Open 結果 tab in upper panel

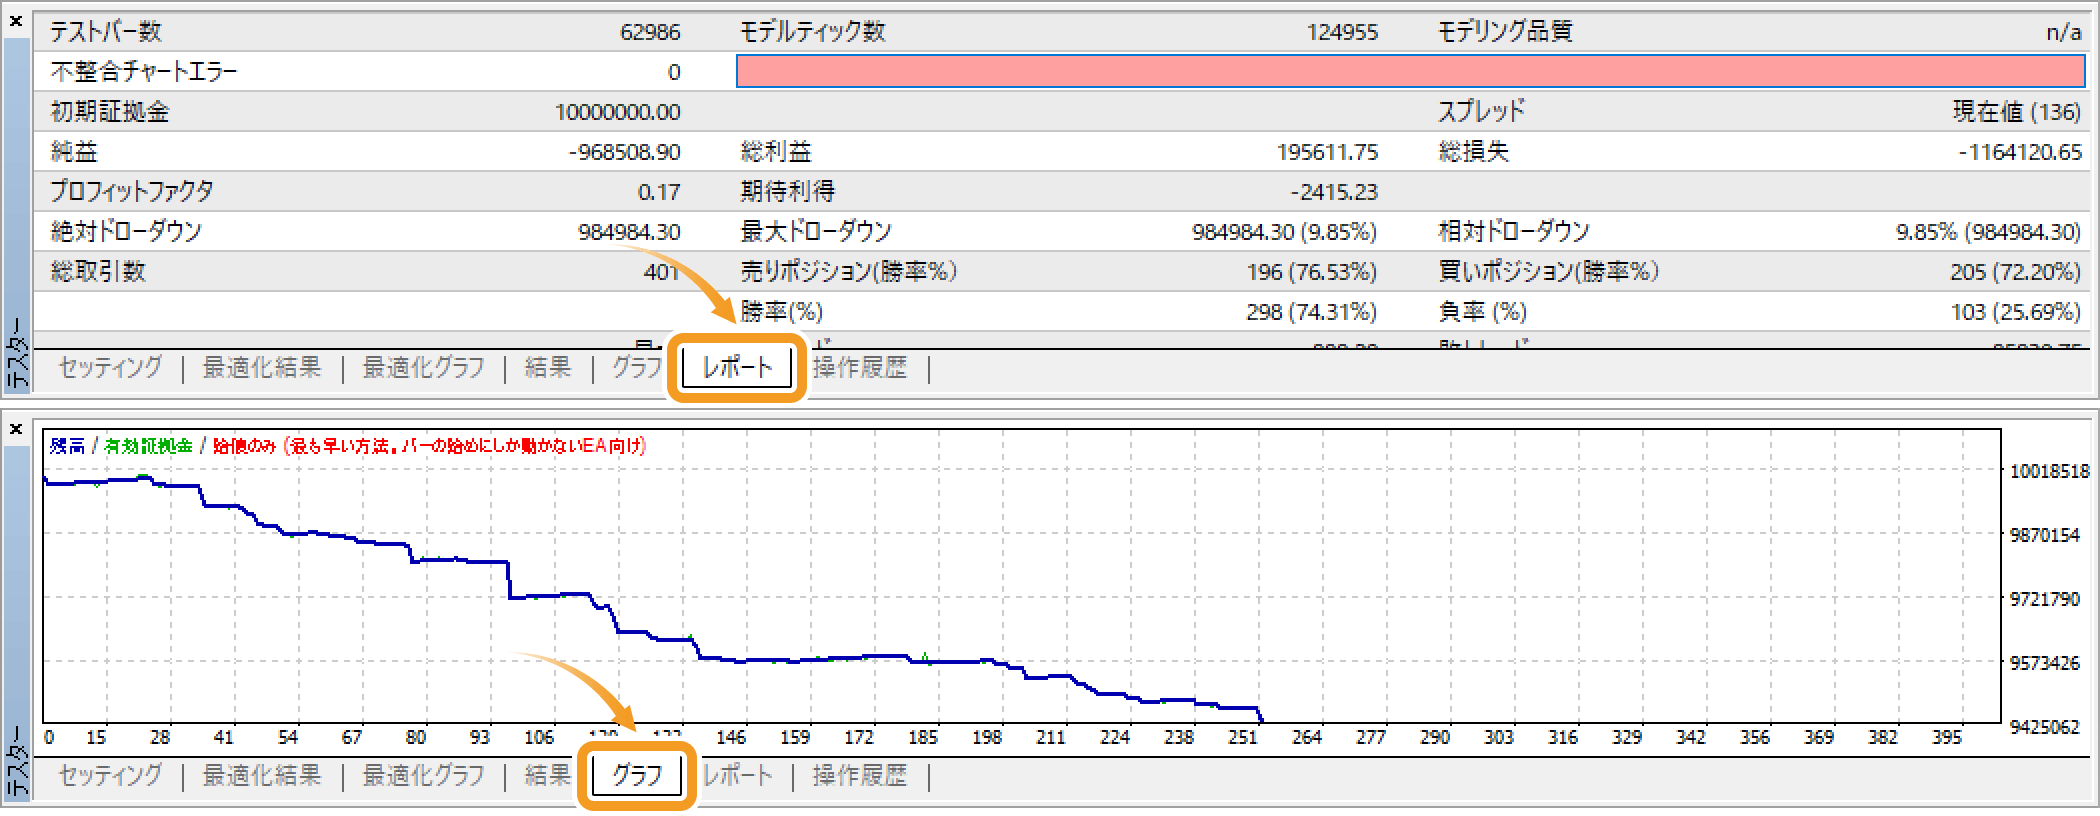point(548,368)
